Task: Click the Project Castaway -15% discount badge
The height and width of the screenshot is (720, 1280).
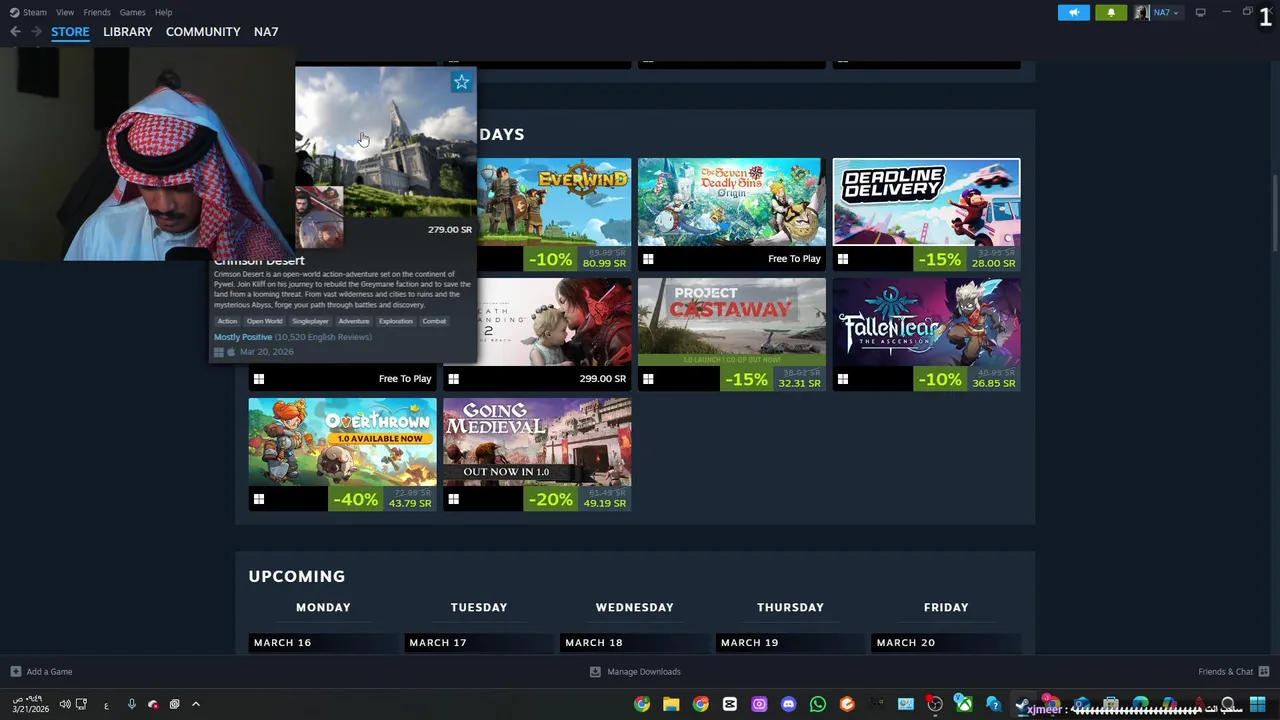Action: [746, 380]
